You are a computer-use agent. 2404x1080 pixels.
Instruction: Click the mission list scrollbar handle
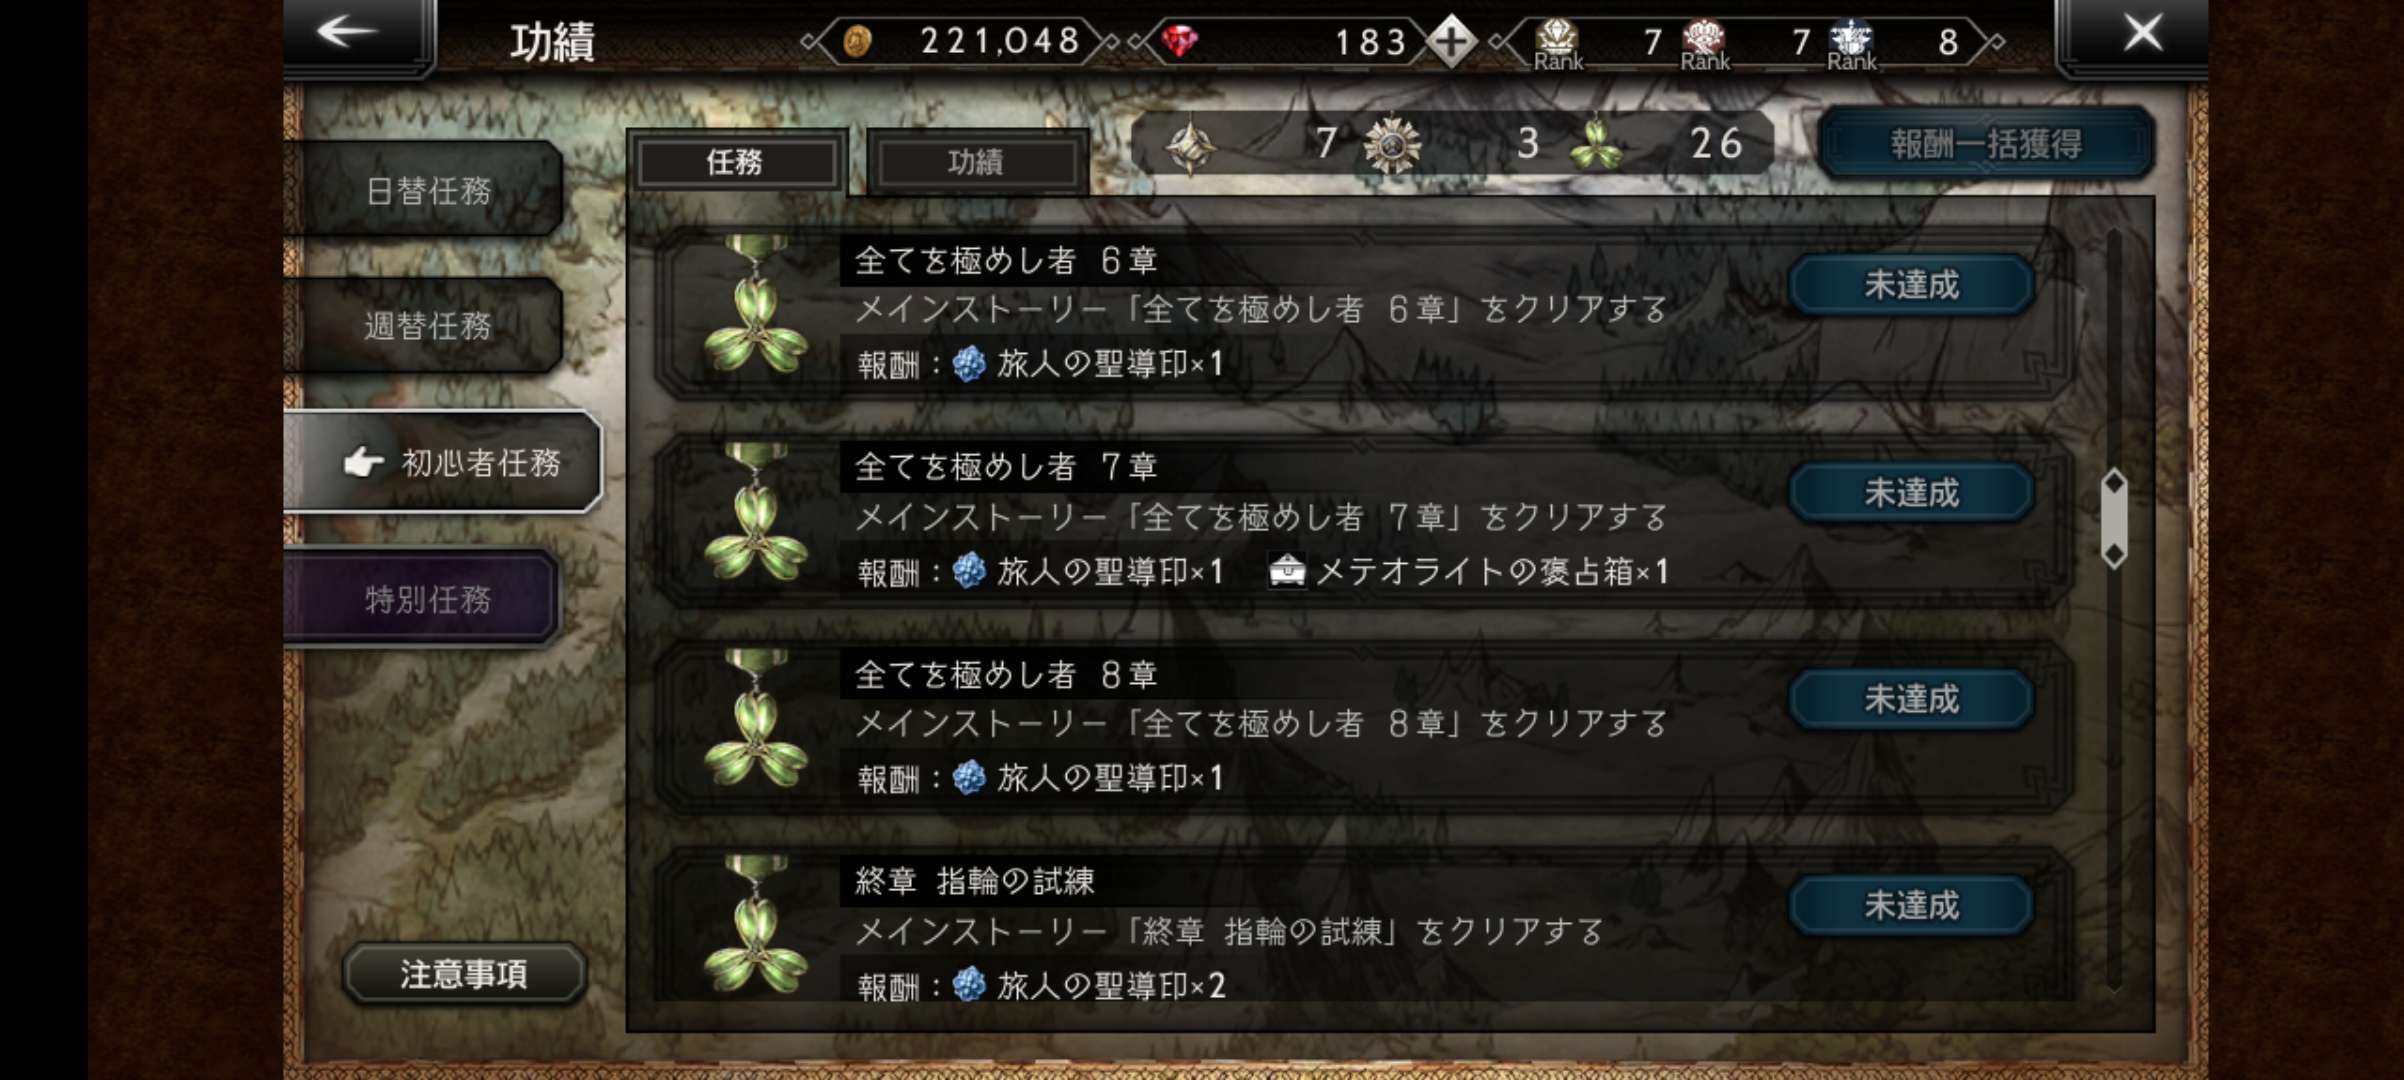click(x=2113, y=518)
